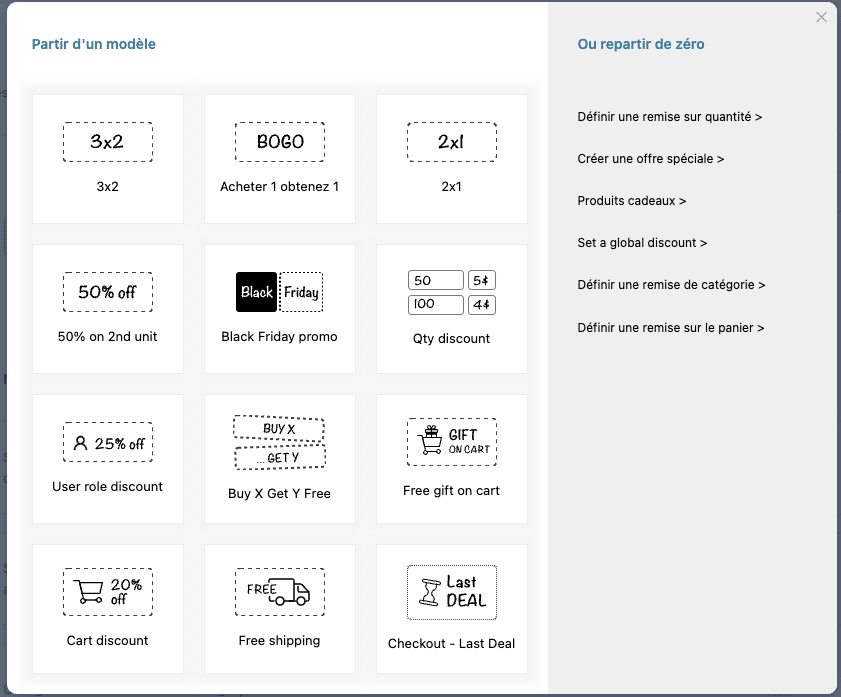
Task: Click the 'Free shipping' caption
Action: [x=279, y=641]
